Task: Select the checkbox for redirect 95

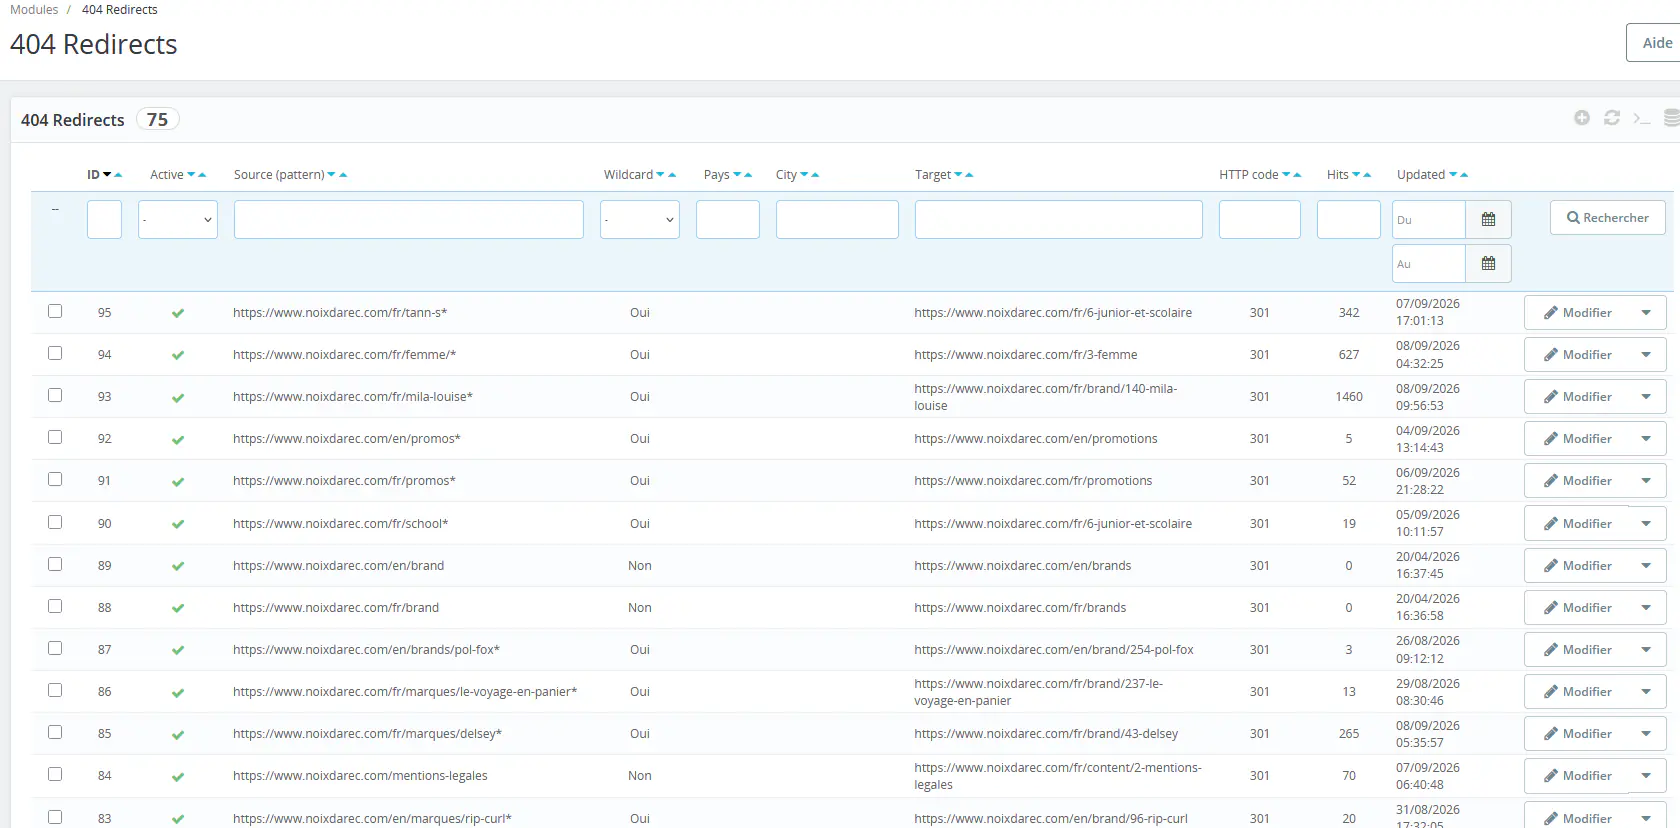Action: pyautogui.click(x=55, y=311)
